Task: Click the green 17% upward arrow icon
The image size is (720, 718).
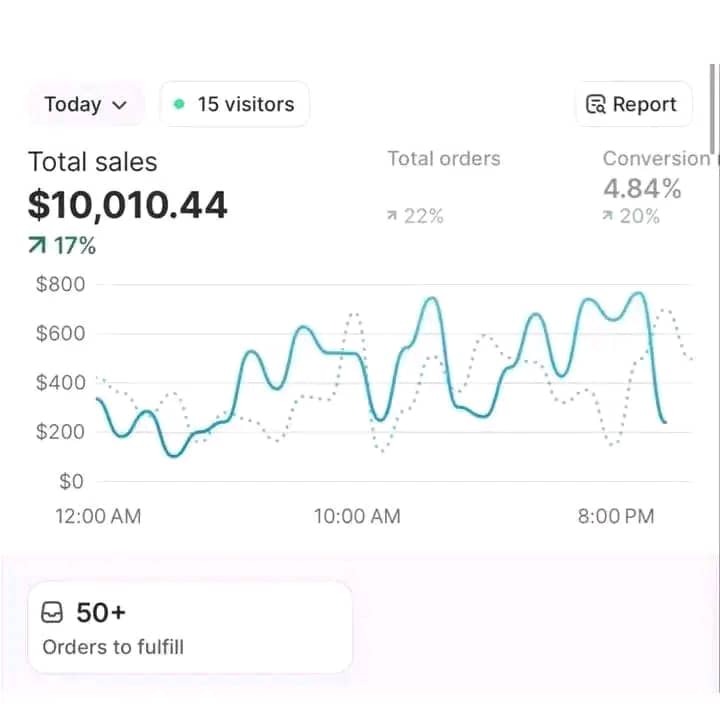Action: [37, 246]
